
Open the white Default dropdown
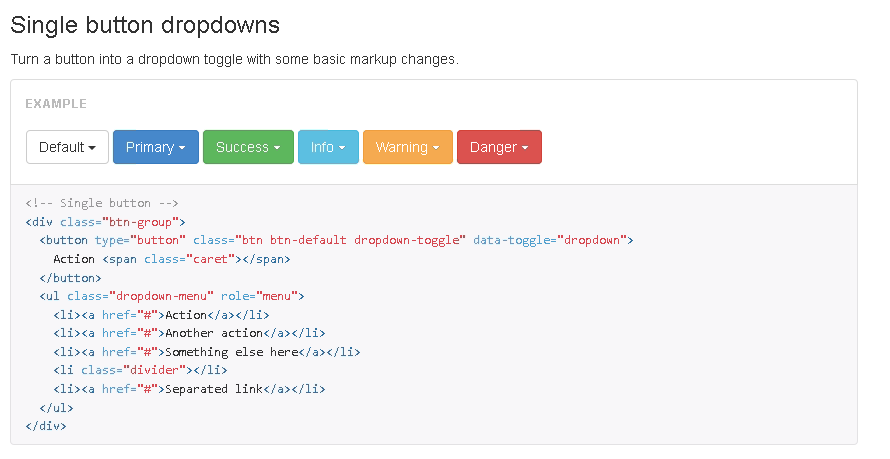click(x=67, y=147)
